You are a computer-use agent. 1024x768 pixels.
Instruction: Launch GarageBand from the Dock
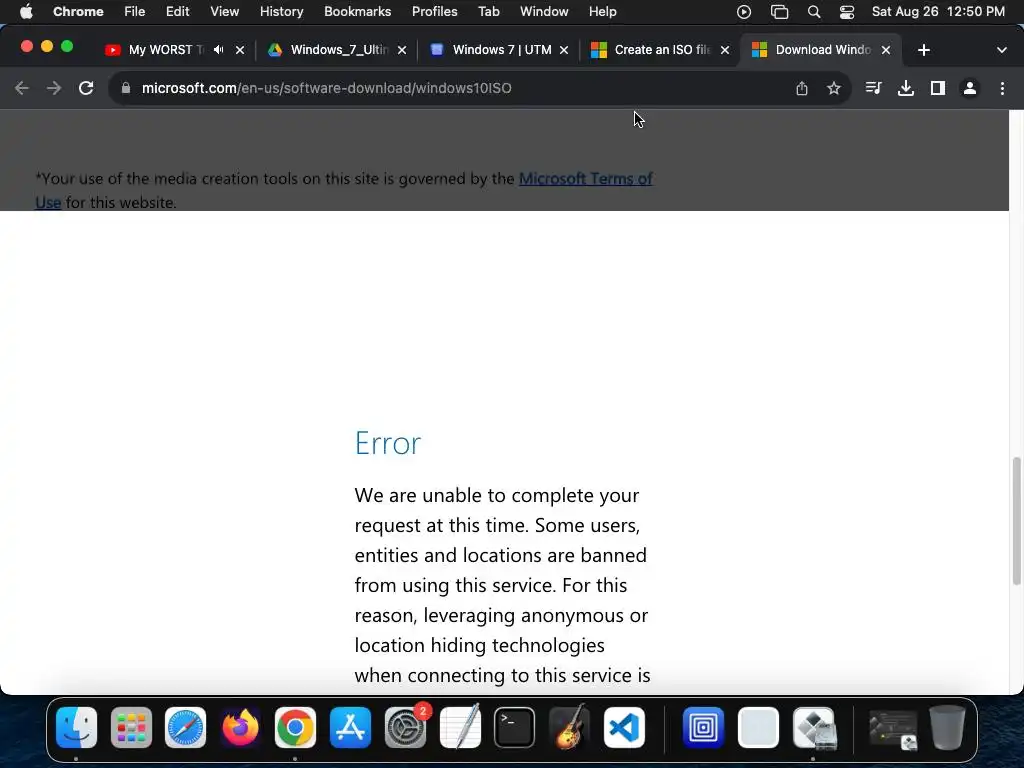[569, 728]
